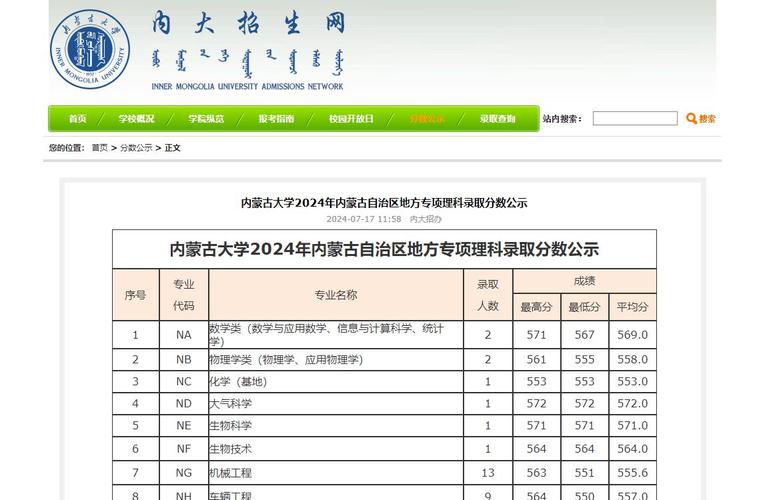The width and height of the screenshot is (767, 500).
Task: Open the 学校概况 navigation tab
Action: [x=136, y=119]
